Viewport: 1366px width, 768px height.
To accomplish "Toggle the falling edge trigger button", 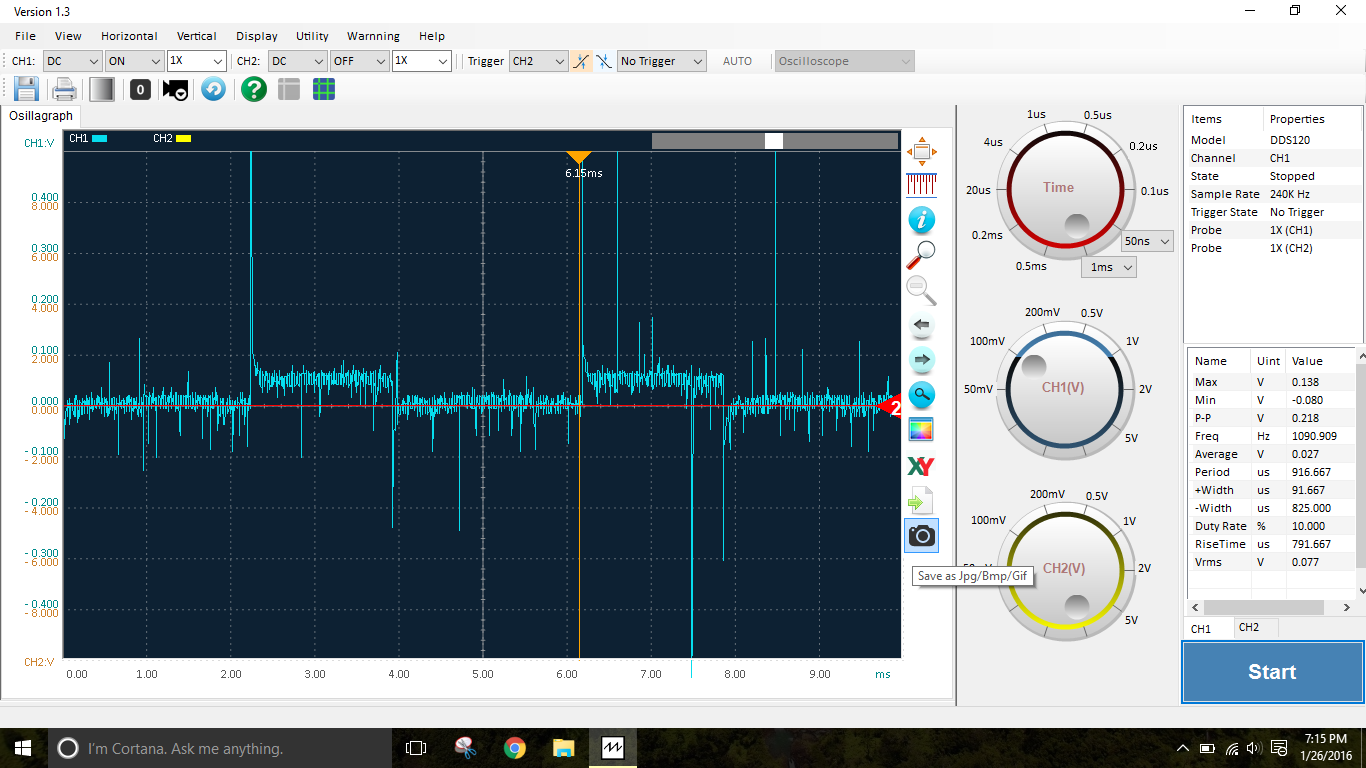I will [604, 61].
